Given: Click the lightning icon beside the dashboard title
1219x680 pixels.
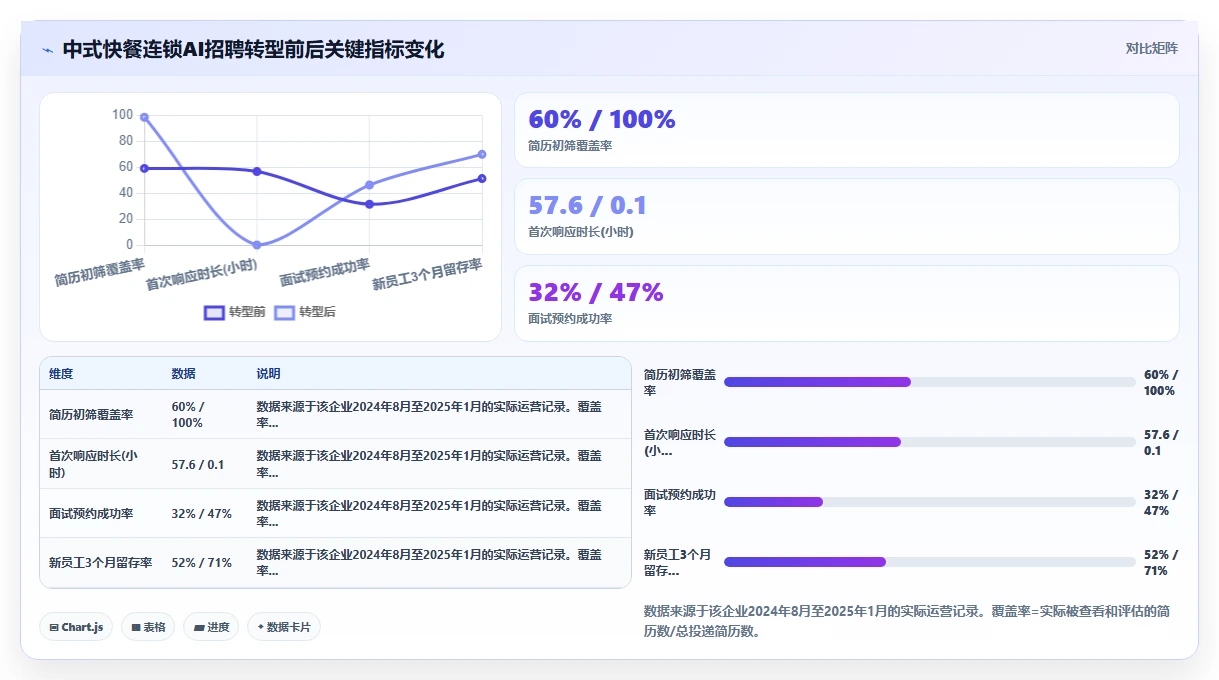Looking at the screenshot, I should tap(48, 50).
